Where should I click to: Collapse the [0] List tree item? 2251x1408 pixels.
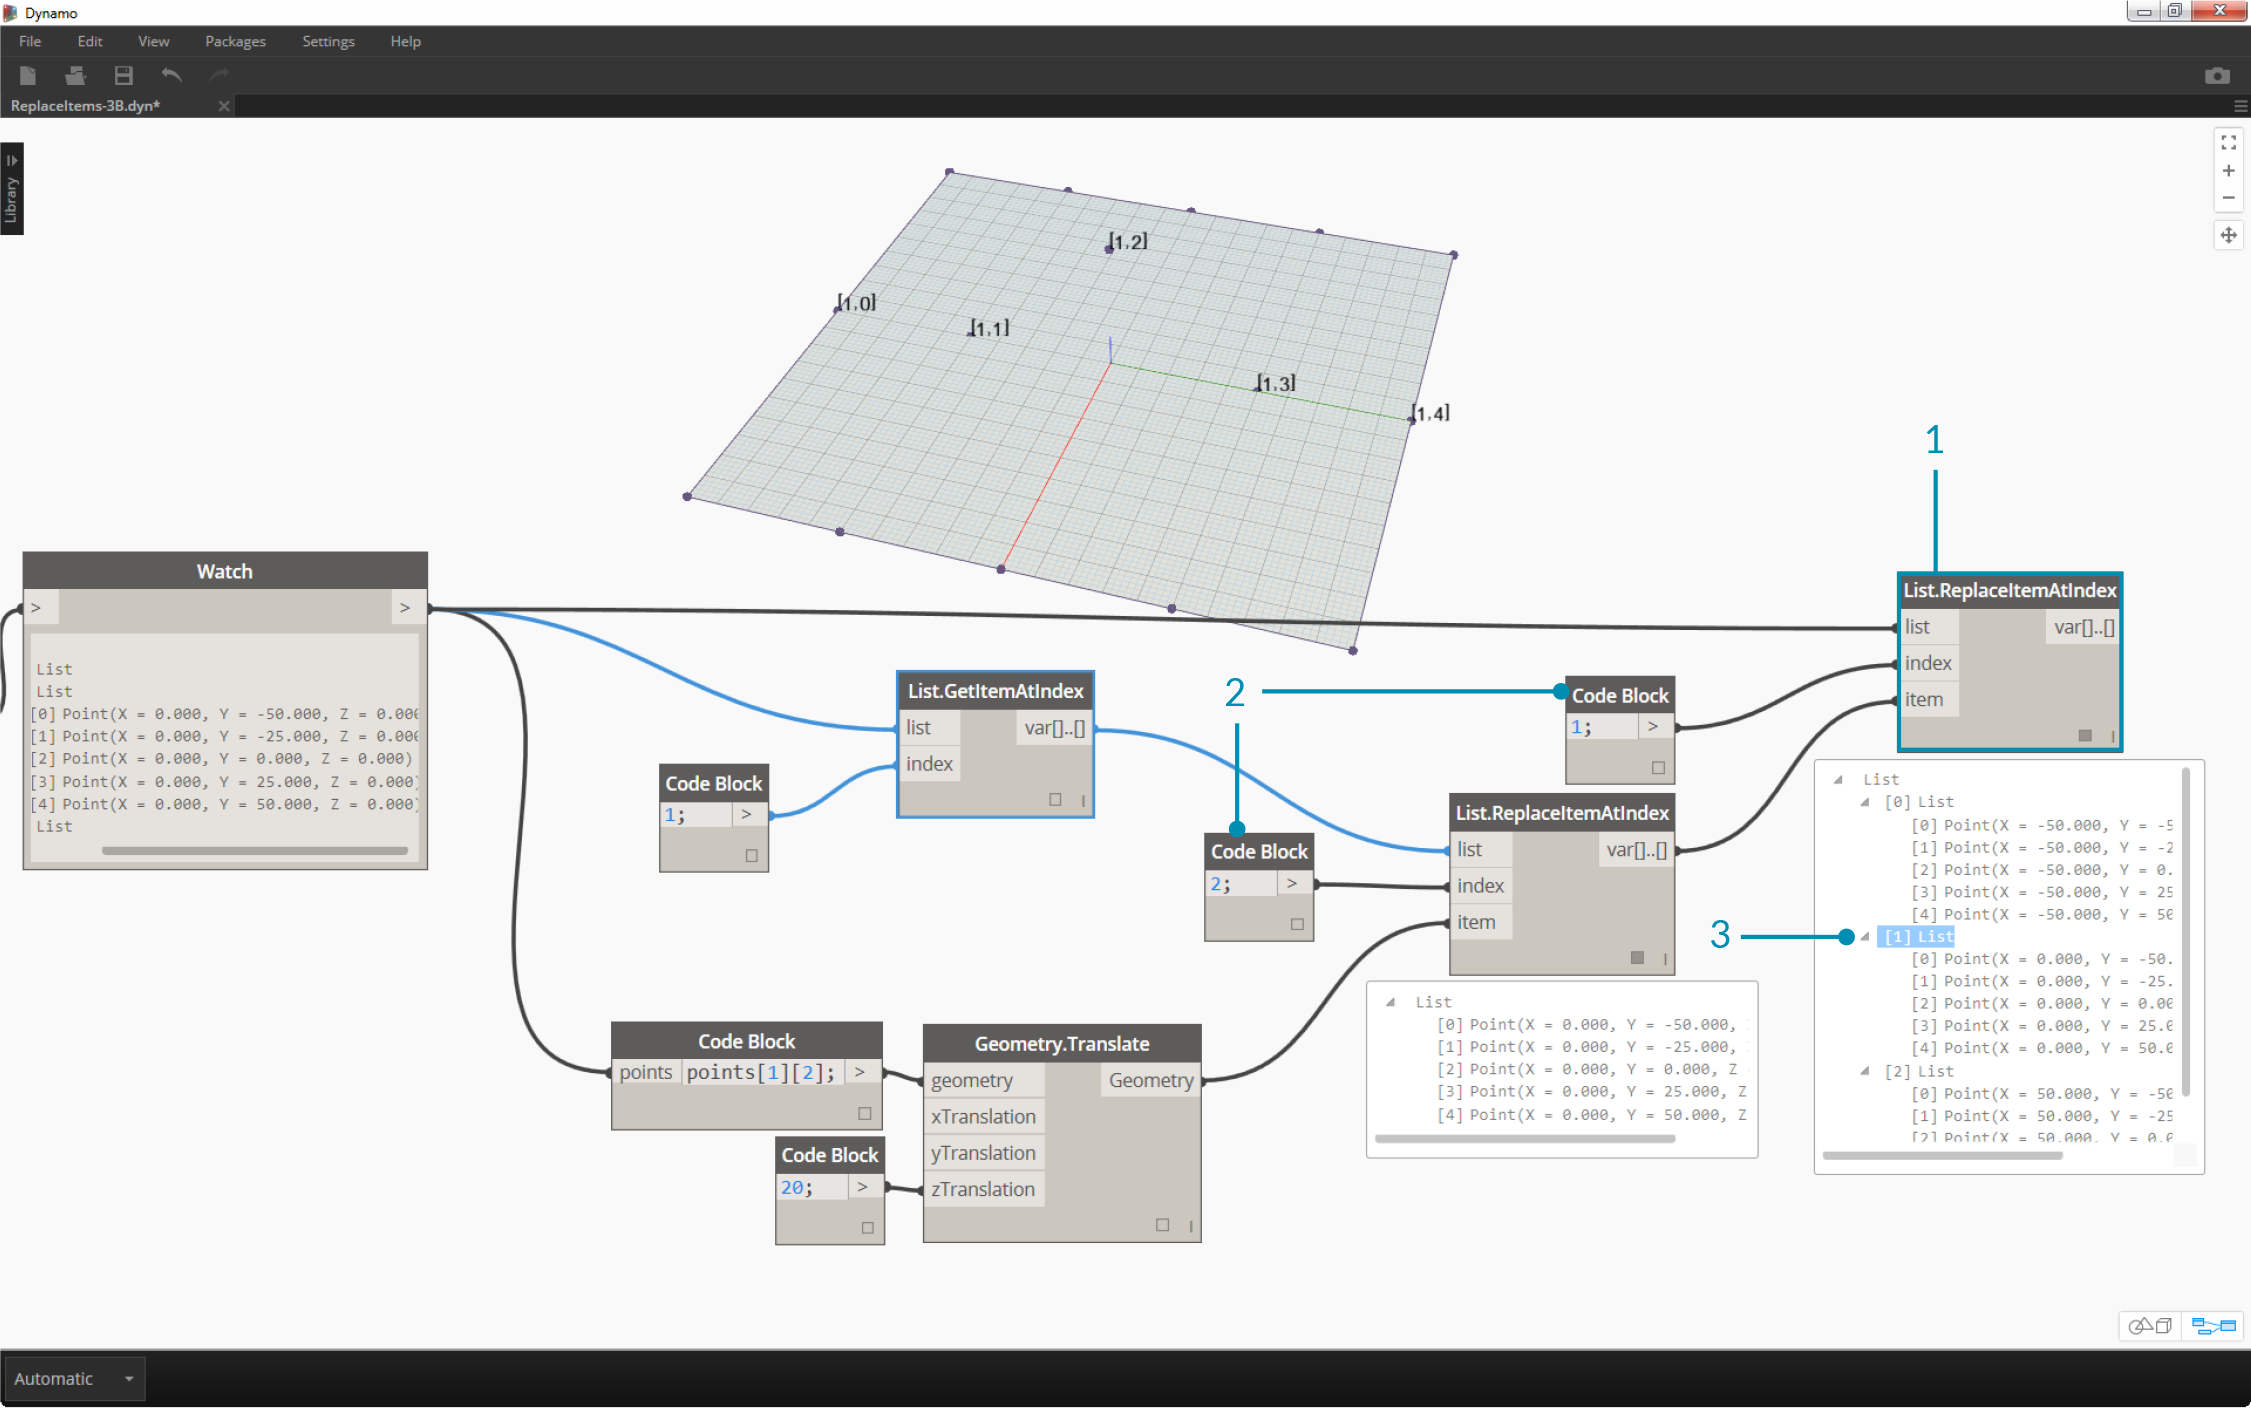coord(1864,802)
